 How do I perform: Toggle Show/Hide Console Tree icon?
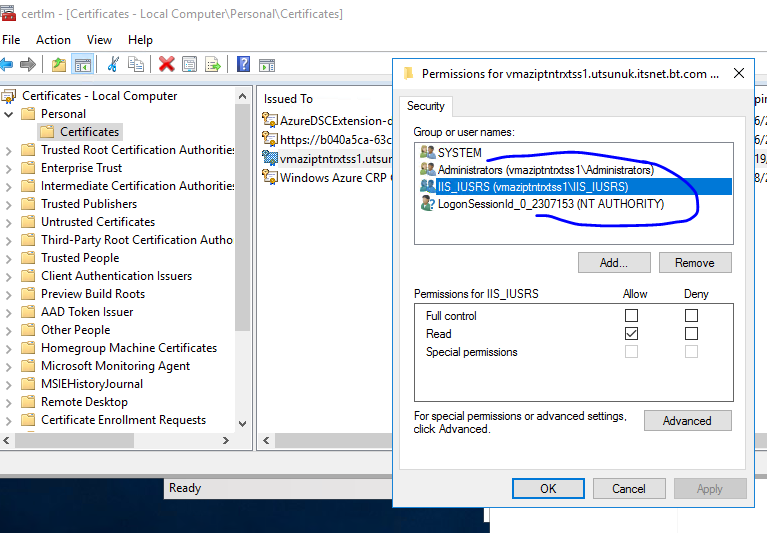click(82, 64)
